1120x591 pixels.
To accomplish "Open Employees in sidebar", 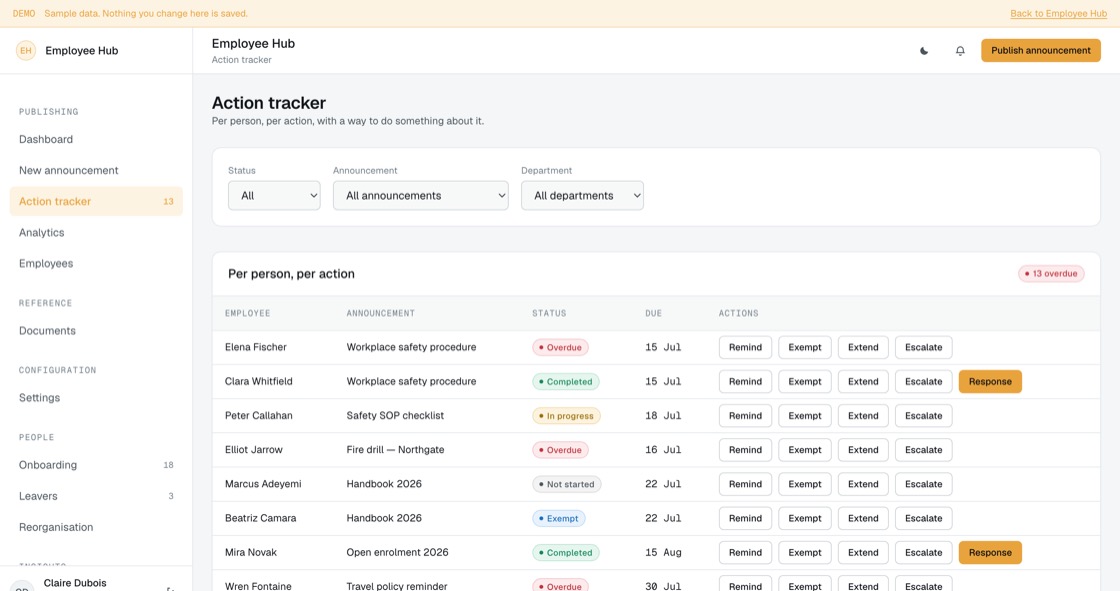I will (96, 264).
